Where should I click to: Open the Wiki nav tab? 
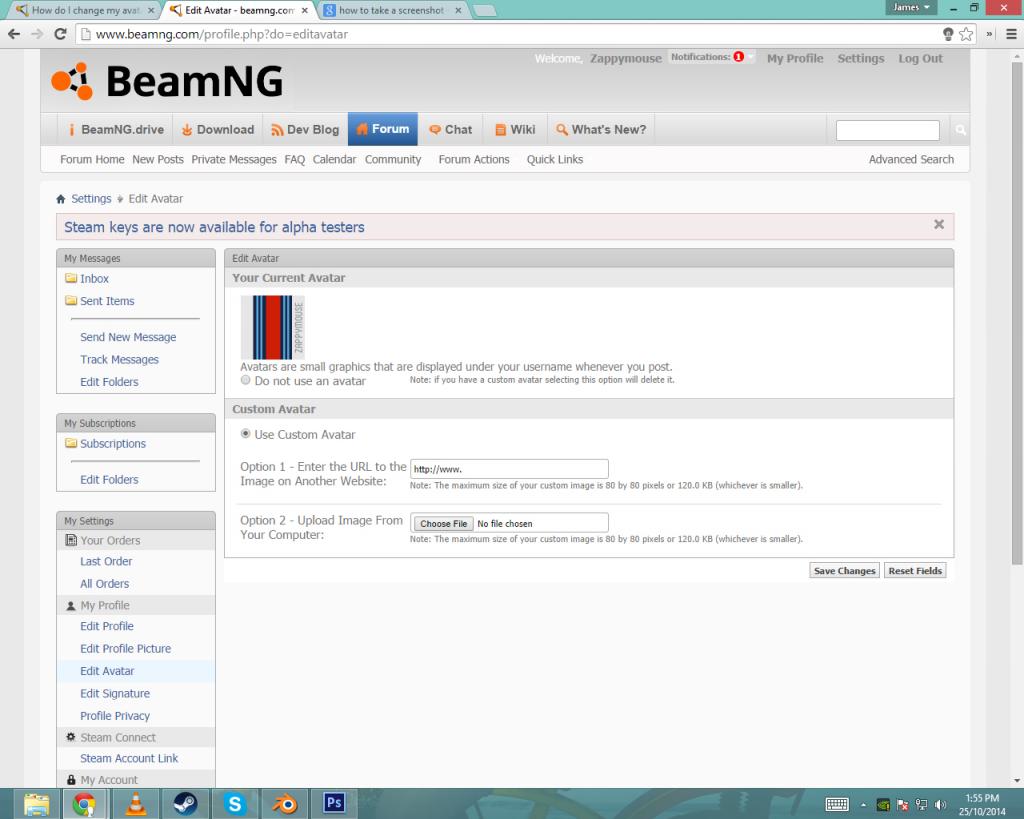coord(515,129)
